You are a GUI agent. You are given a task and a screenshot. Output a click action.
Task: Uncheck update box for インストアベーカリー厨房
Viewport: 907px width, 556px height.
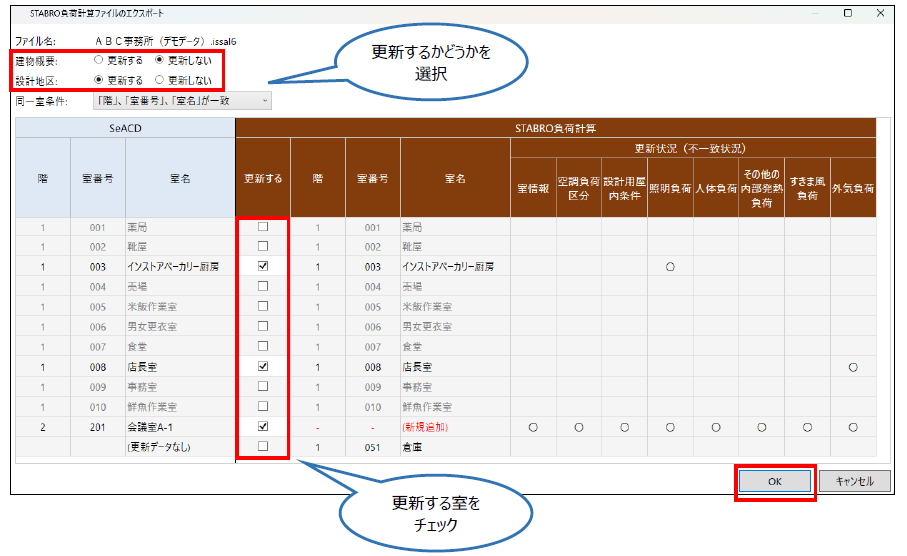(263, 267)
